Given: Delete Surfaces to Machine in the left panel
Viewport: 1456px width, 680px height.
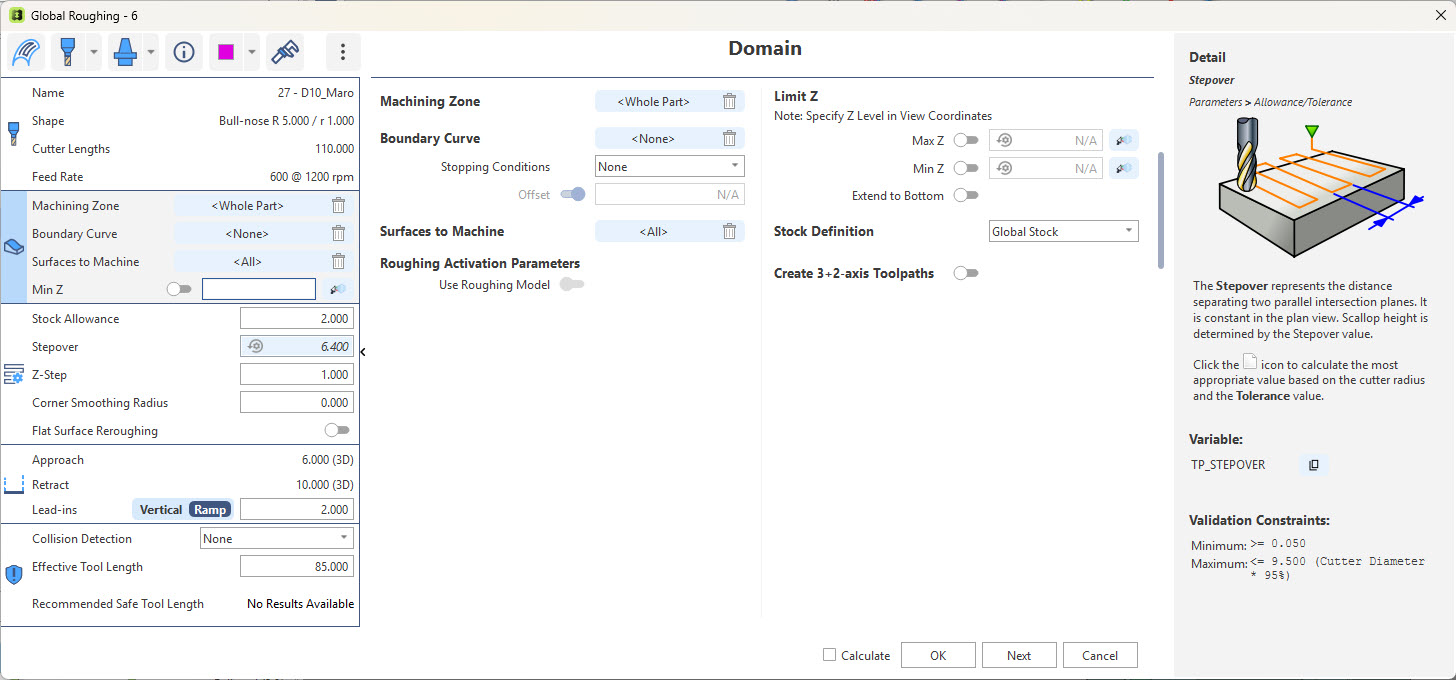Looking at the screenshot, I should coord(339,262).
